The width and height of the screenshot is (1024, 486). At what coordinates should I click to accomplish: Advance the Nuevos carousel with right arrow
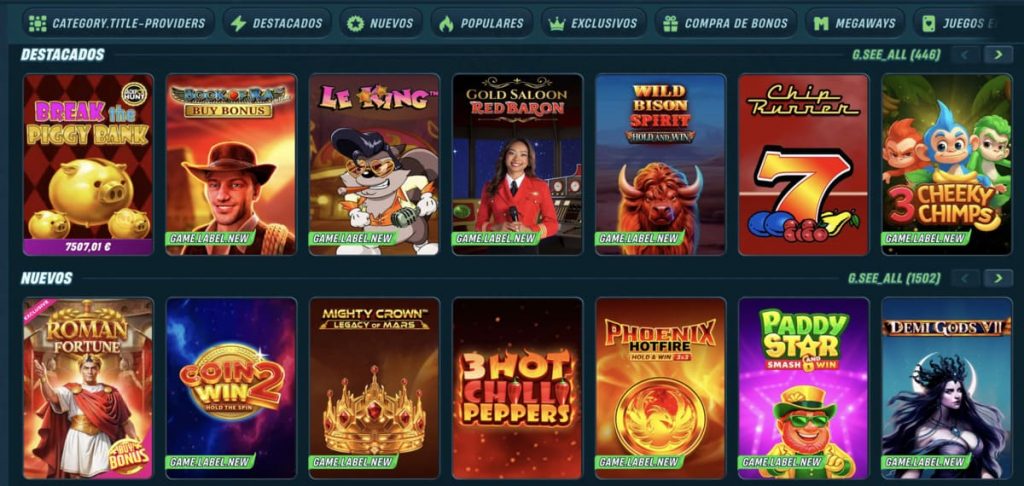998,278
